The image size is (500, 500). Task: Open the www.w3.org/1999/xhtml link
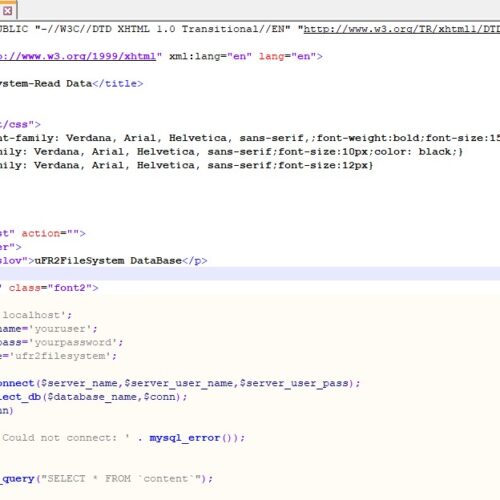pos(78,56)
